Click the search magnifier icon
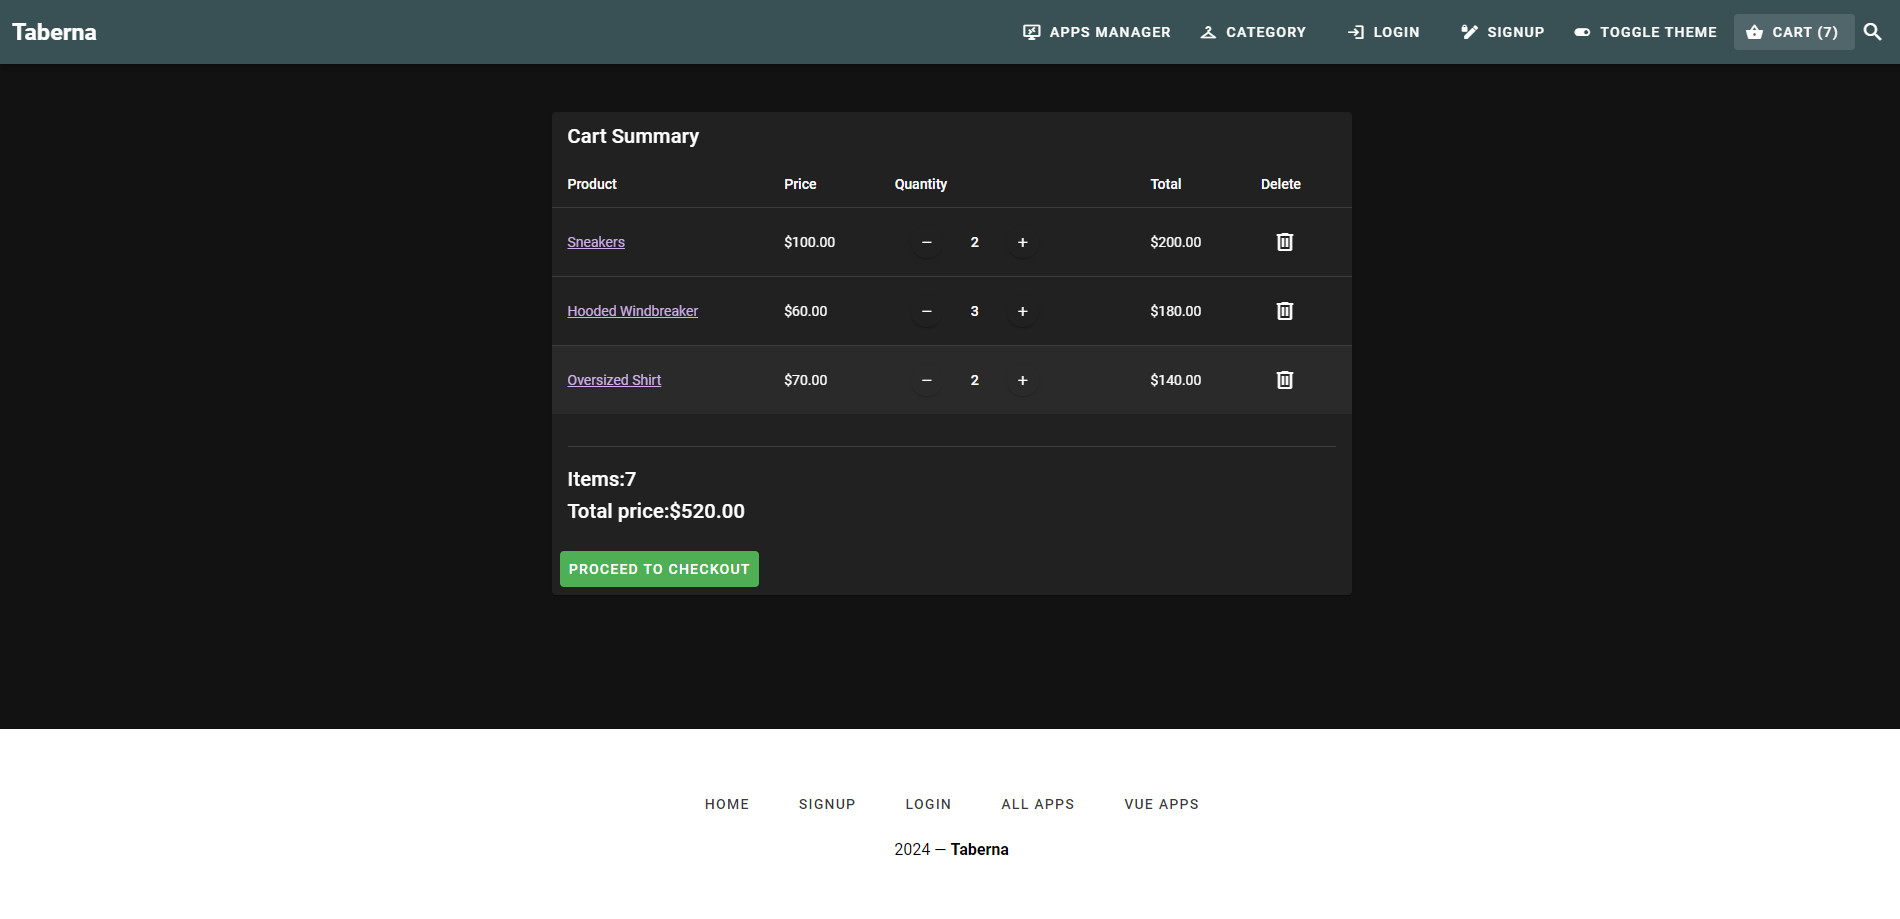Screen dimensions: 1900x919 tap(1873, 31)
